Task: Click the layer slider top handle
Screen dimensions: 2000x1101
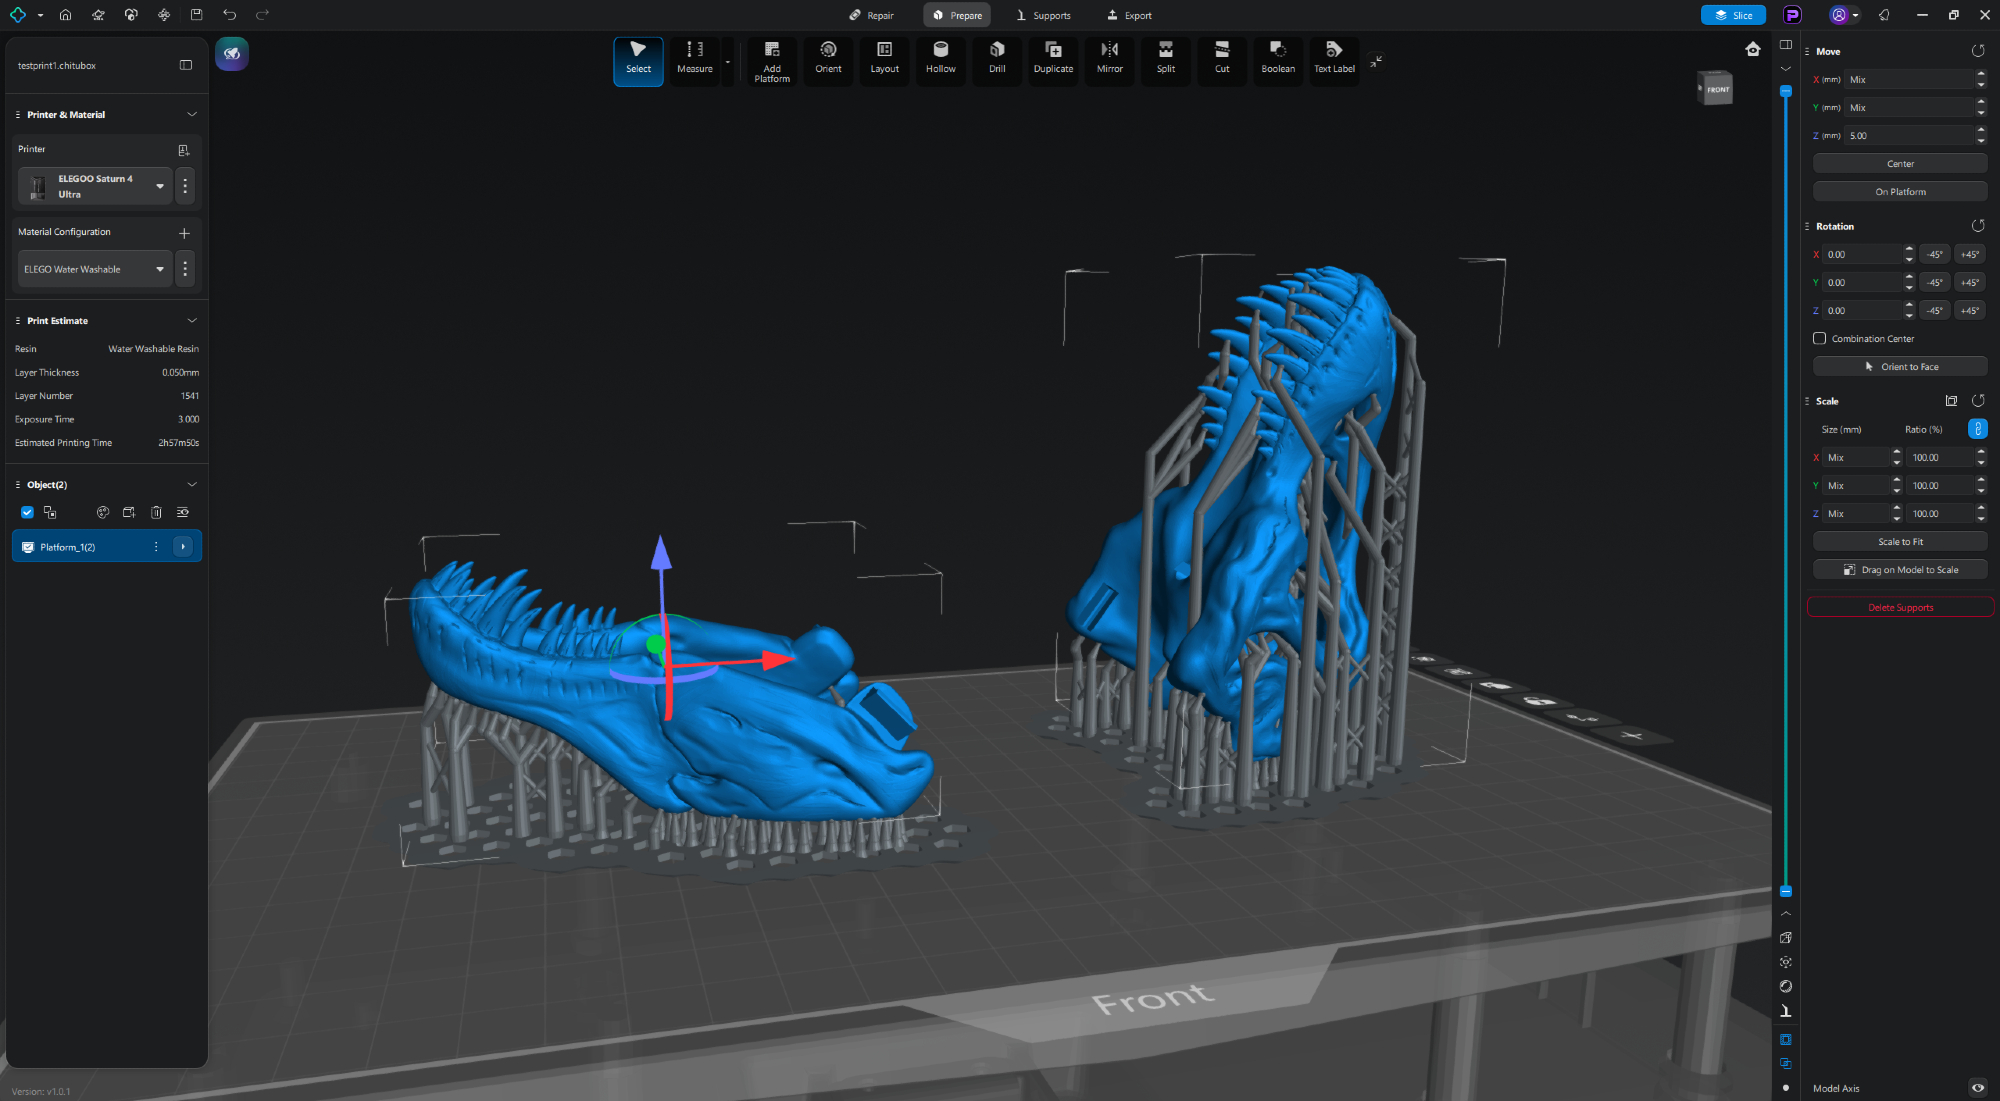Action: (1785, 92)
